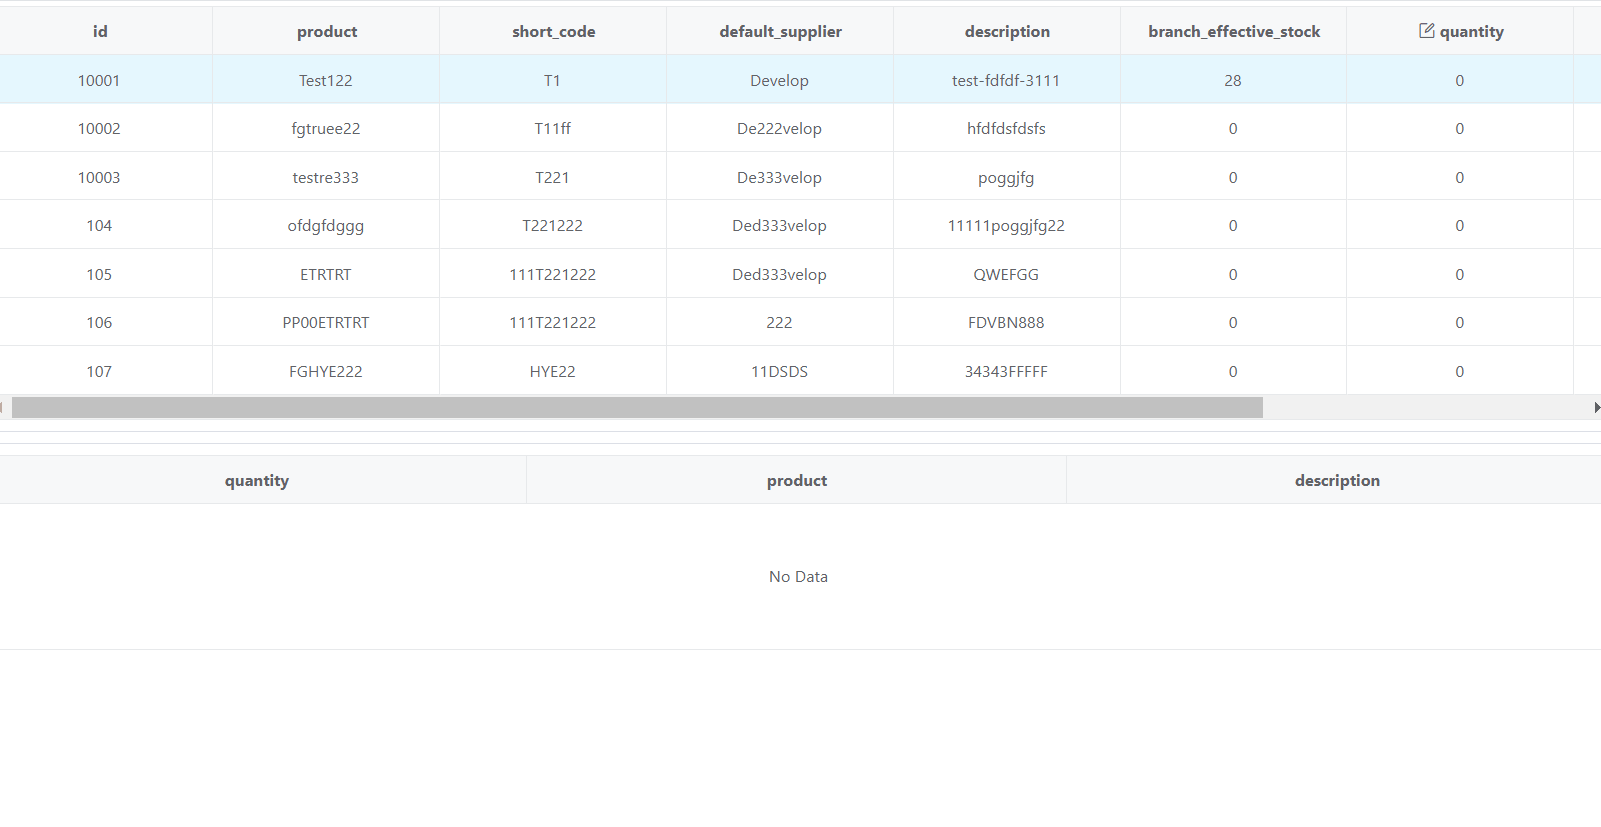Viewport: 1601px width, 827px height.
Task: Click the 11111poggjfg22 description cell
Action: click(x=1006, y=225)
